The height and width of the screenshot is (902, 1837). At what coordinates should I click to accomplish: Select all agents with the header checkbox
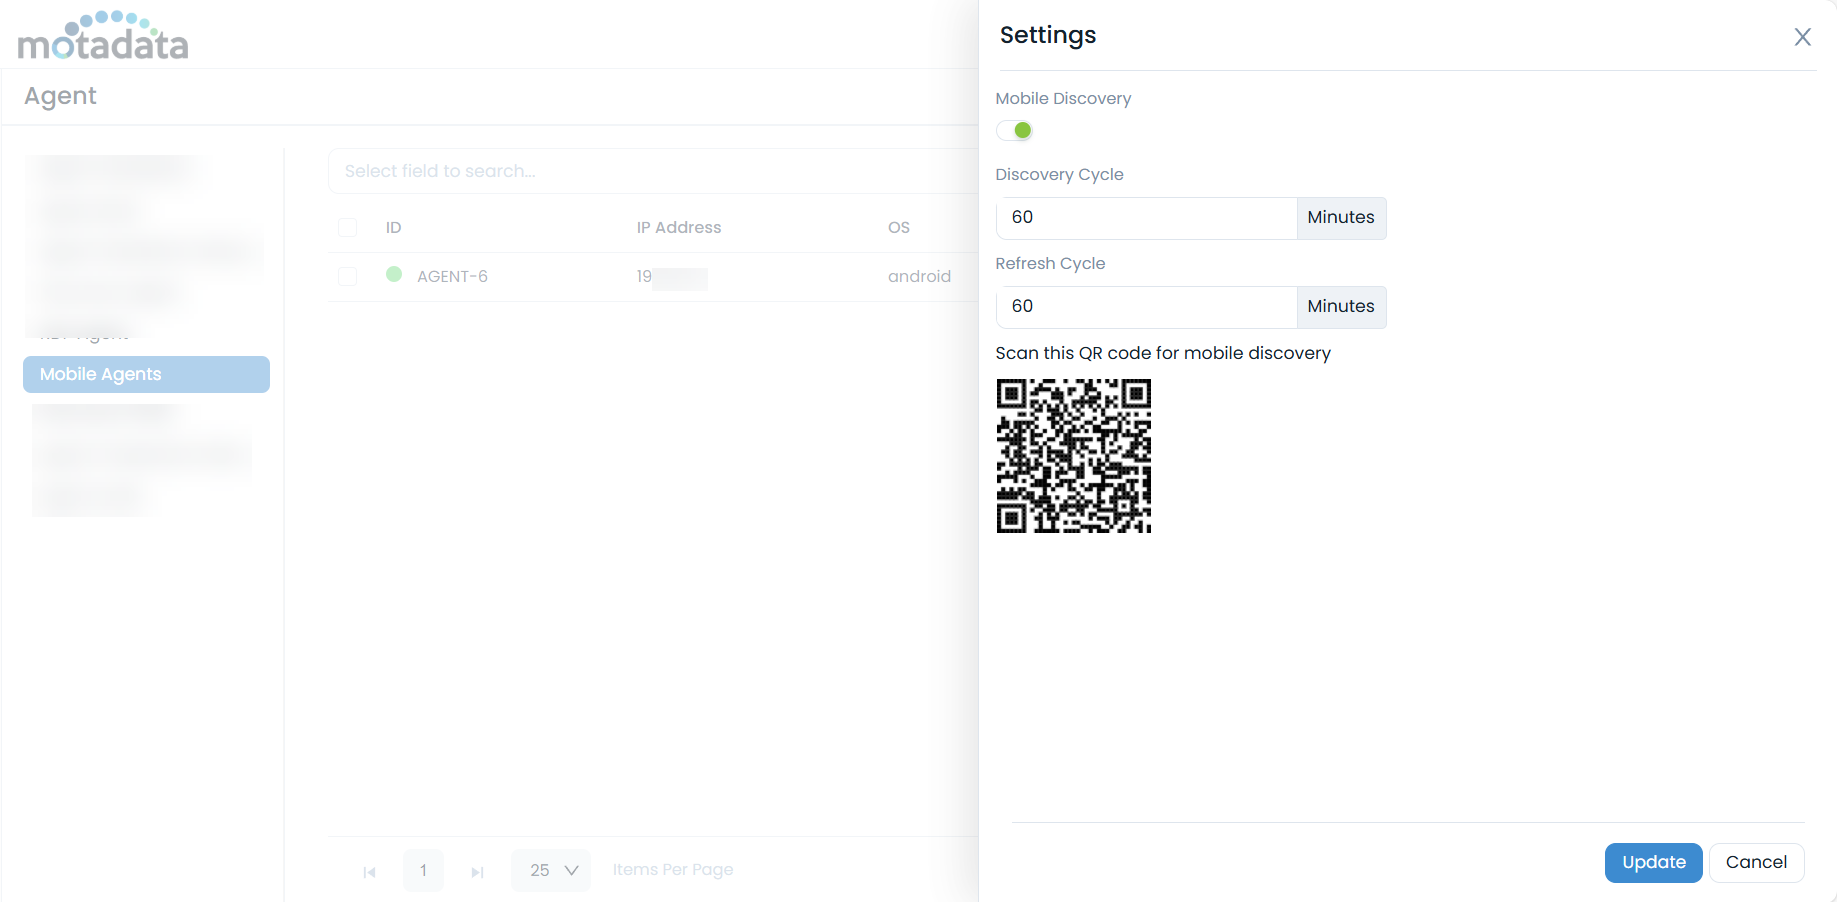point(347,227)
